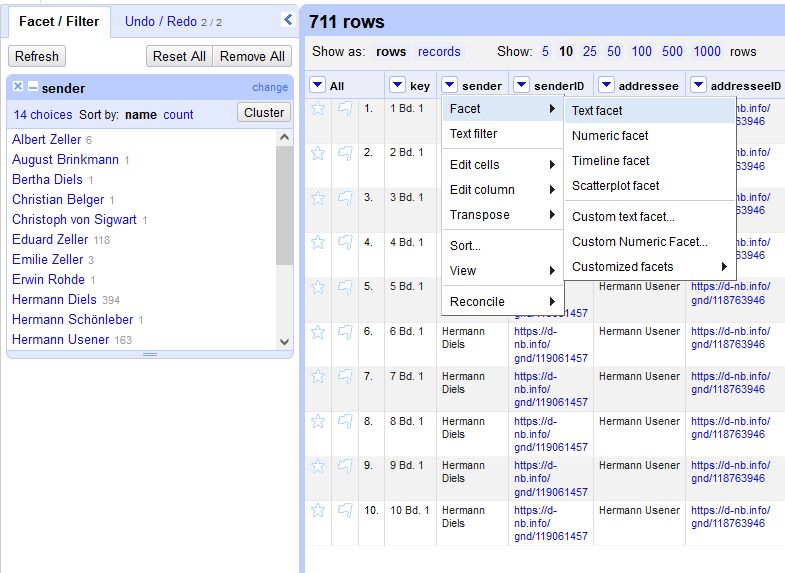This screenshot has height=573, width=785.
Task: Open the senderID column dropdown
Action: tap(523, 85)
